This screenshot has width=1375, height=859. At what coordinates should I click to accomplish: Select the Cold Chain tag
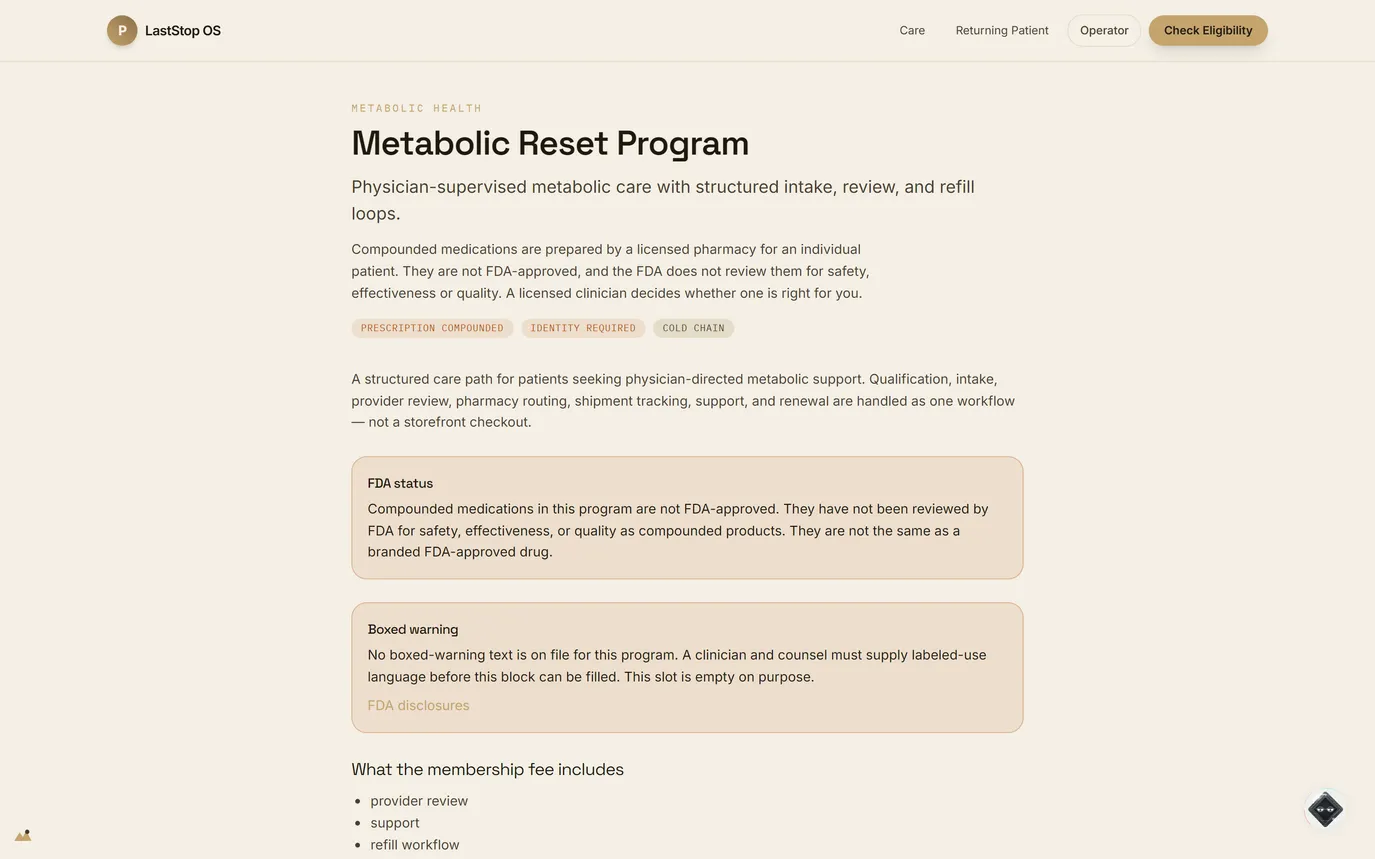[x=693, y=328]
